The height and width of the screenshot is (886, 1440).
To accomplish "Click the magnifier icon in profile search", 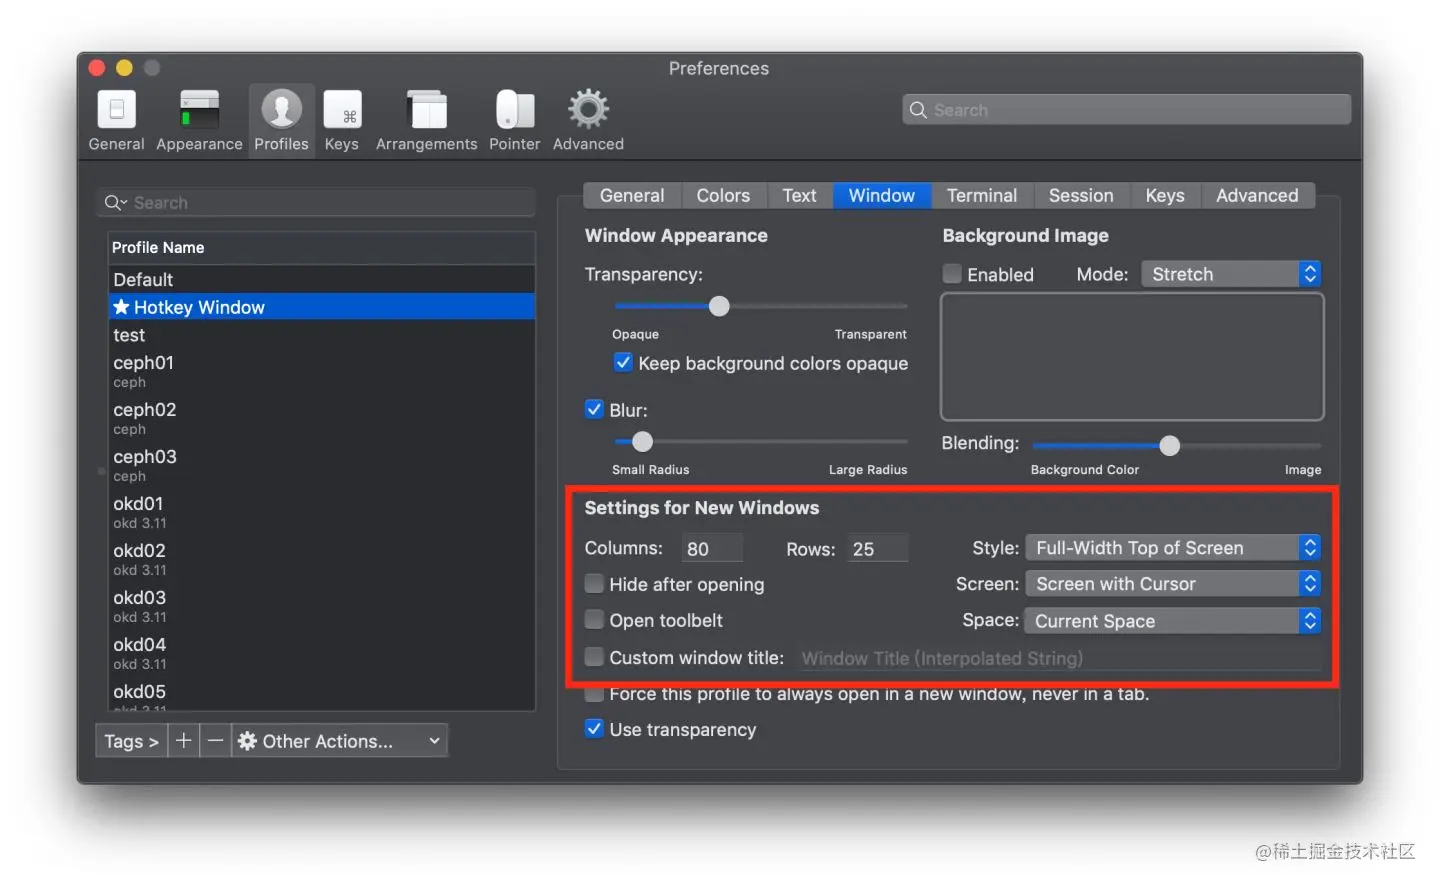I will coord(116,203).
